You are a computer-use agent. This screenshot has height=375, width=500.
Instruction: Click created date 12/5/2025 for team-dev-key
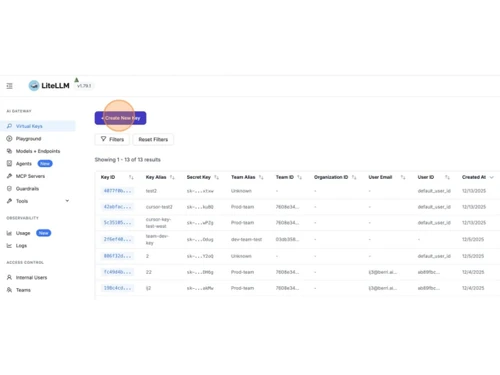click(x=473, y=239)
